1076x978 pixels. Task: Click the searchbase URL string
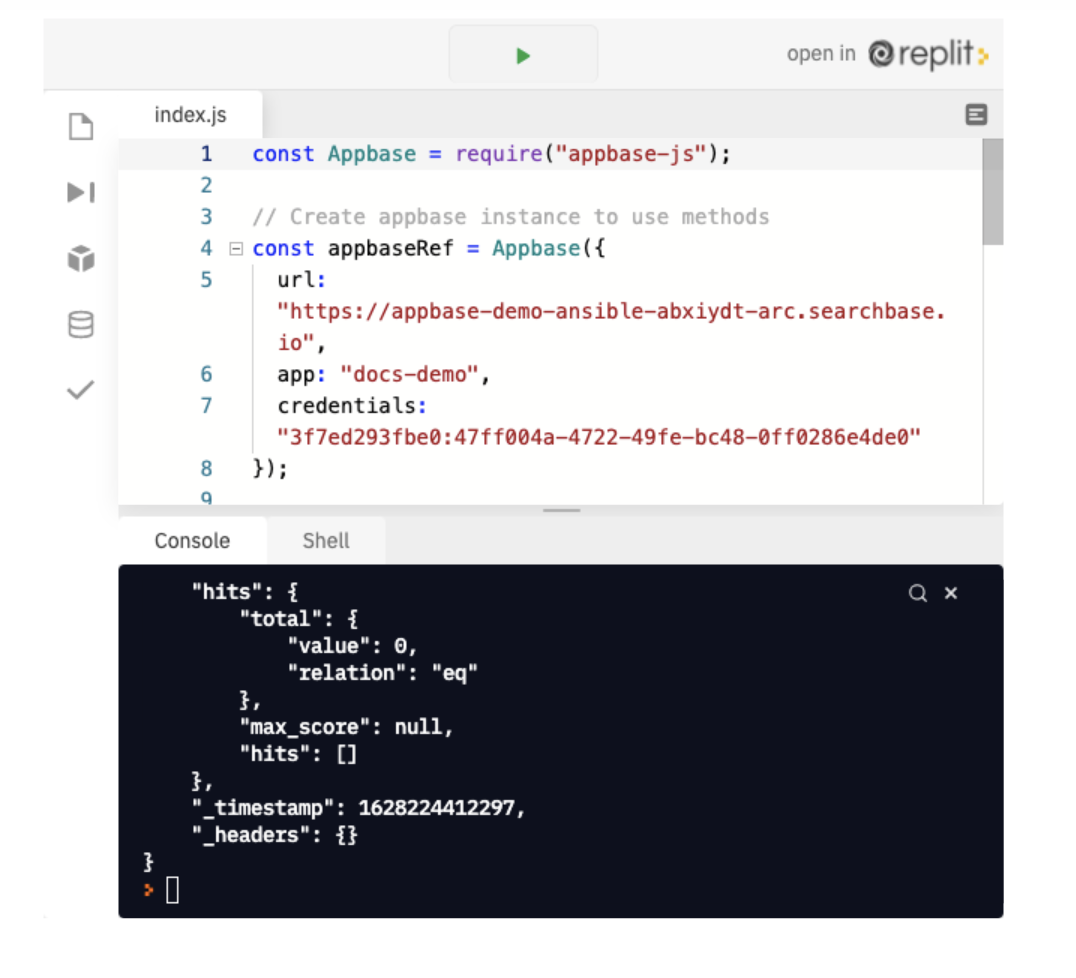pos(611,327)
